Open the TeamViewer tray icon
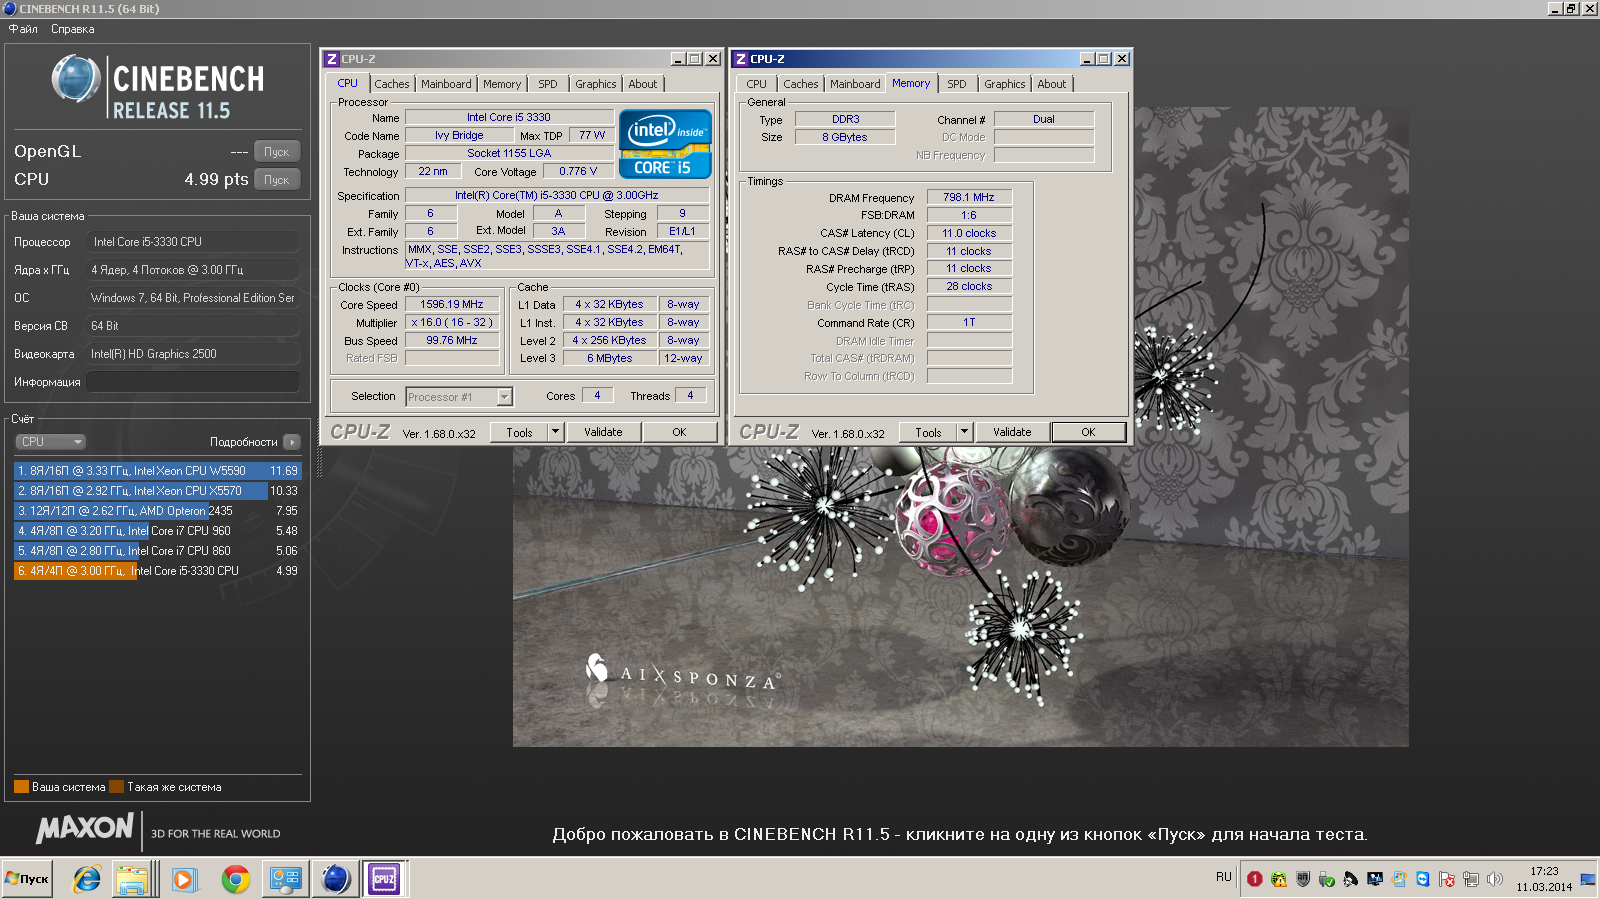Image resolution: width=1600 pixels, height=900 pixels. (x=1423, y=879)
